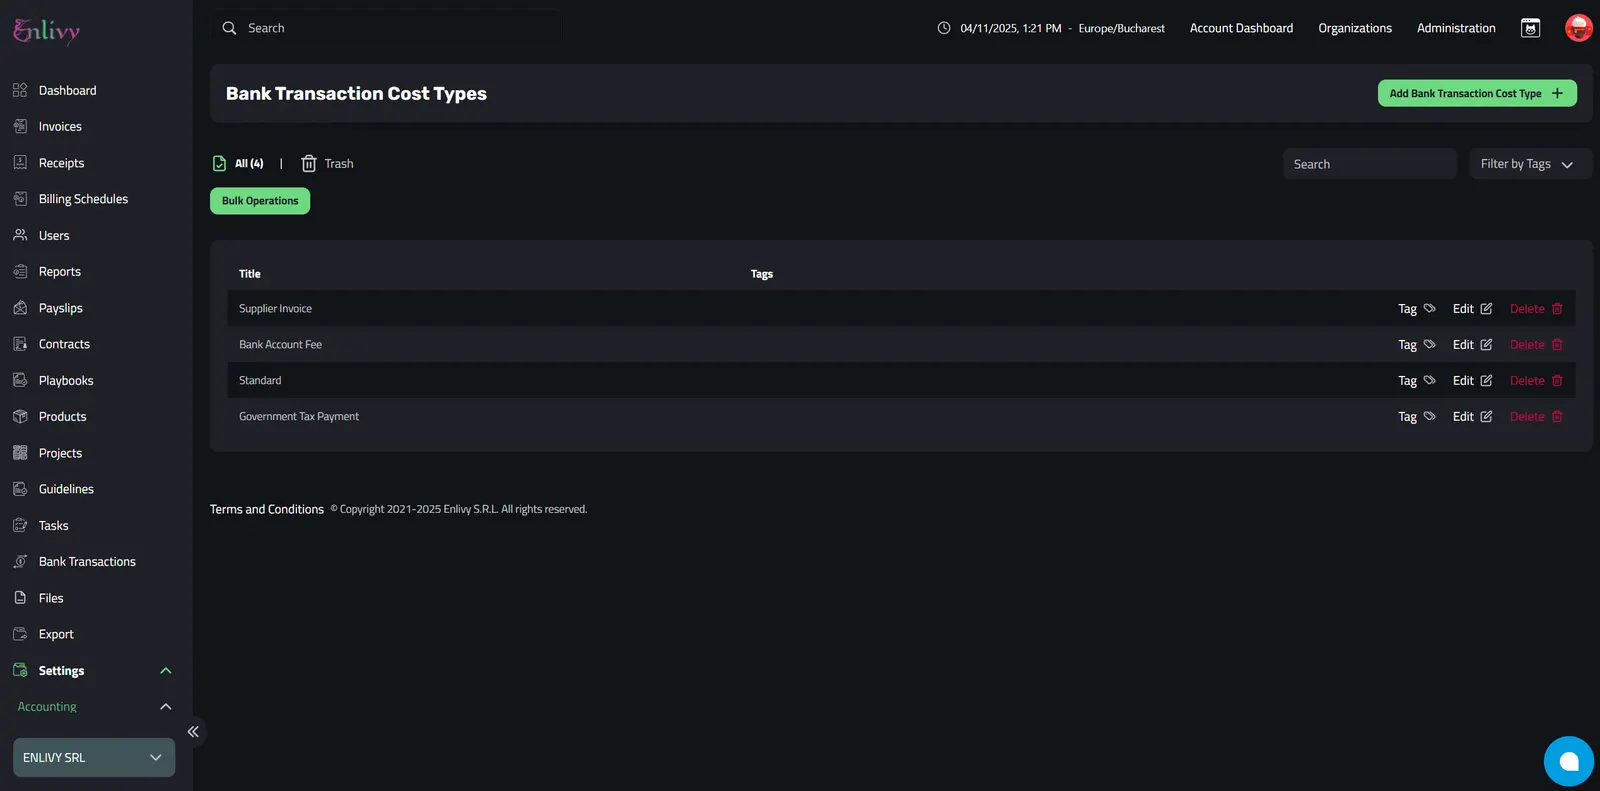
Task: Click the Enlivy logo
Action: coord(46,31)
